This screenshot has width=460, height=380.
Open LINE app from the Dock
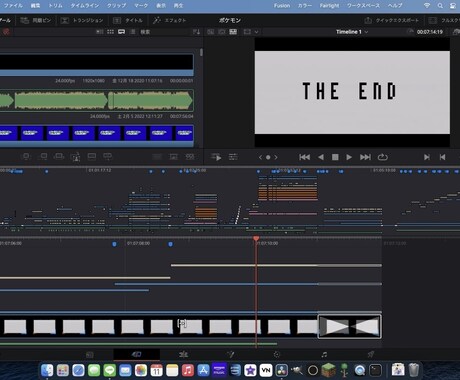coord(110,370)
